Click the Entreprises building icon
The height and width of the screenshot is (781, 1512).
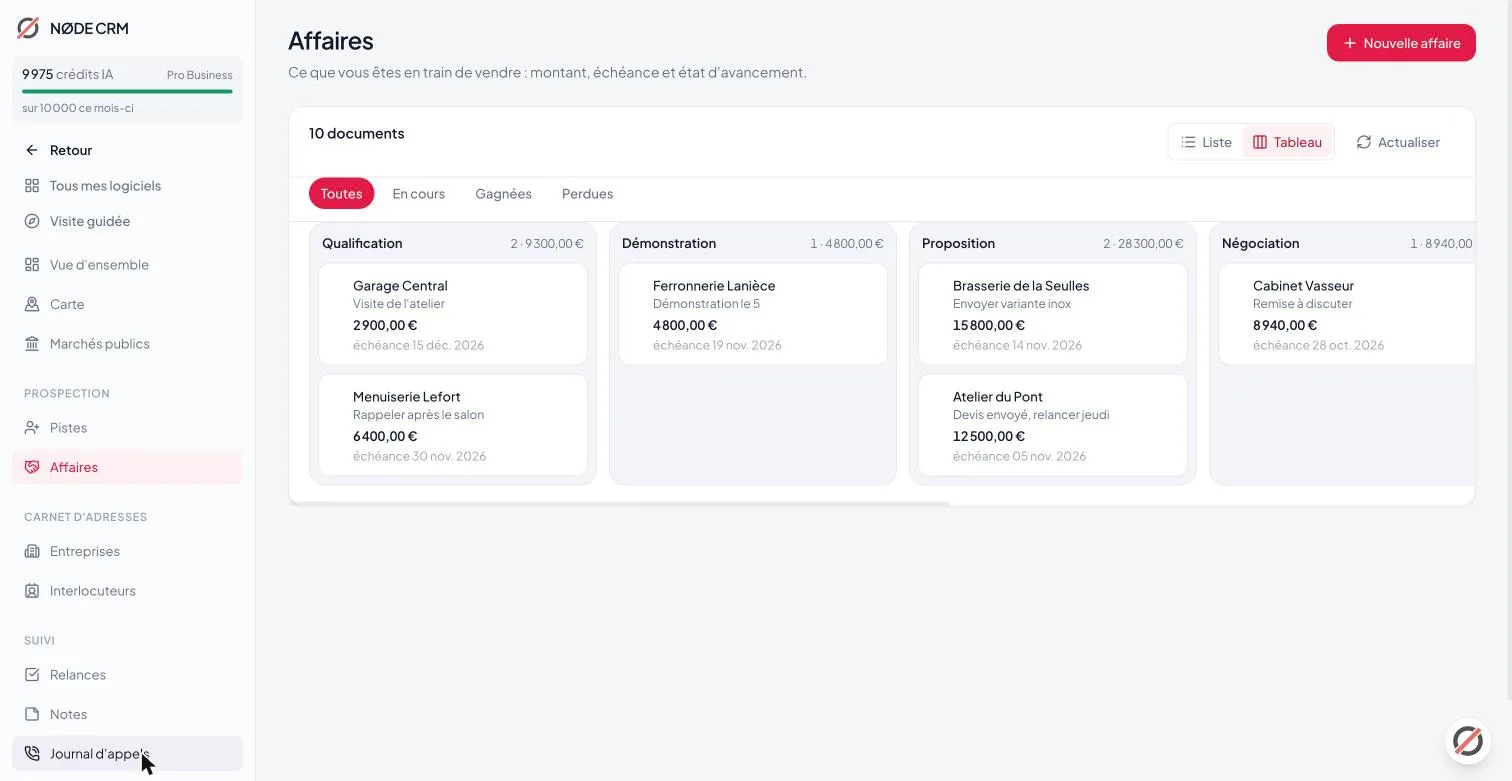pyautogui.click(x=32, y=551)
